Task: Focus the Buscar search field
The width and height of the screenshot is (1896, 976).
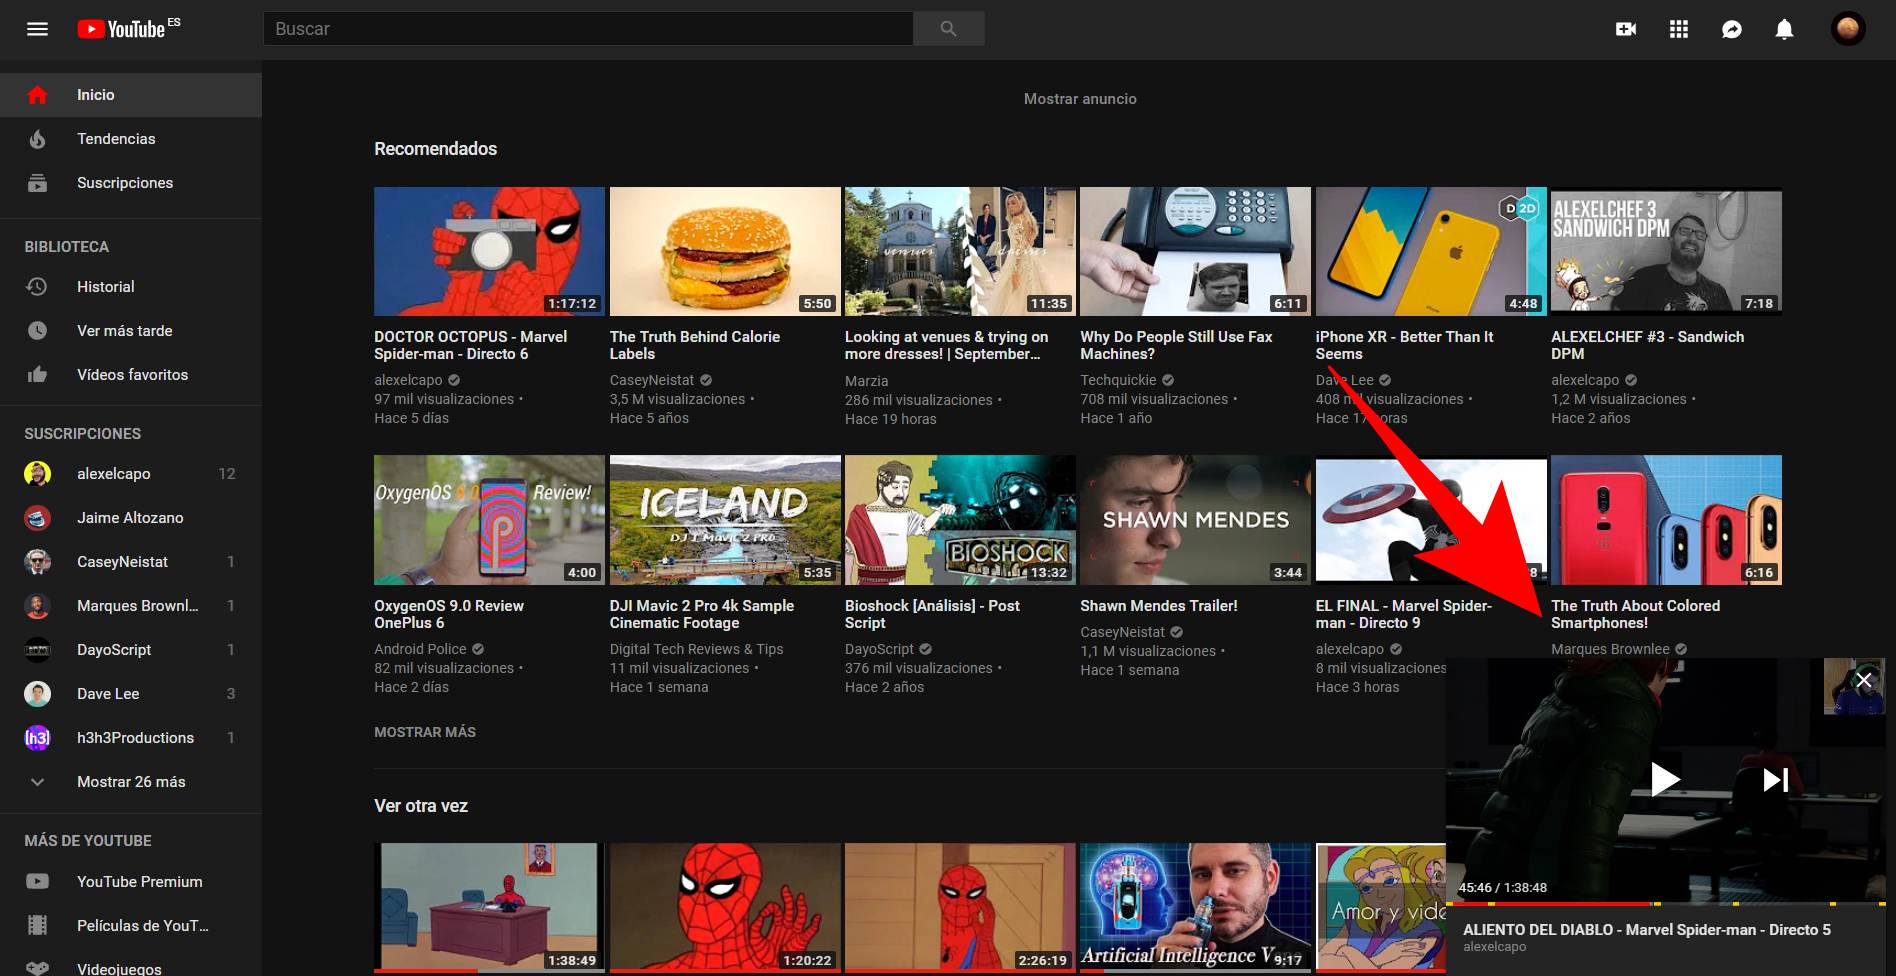Action: 588,29
